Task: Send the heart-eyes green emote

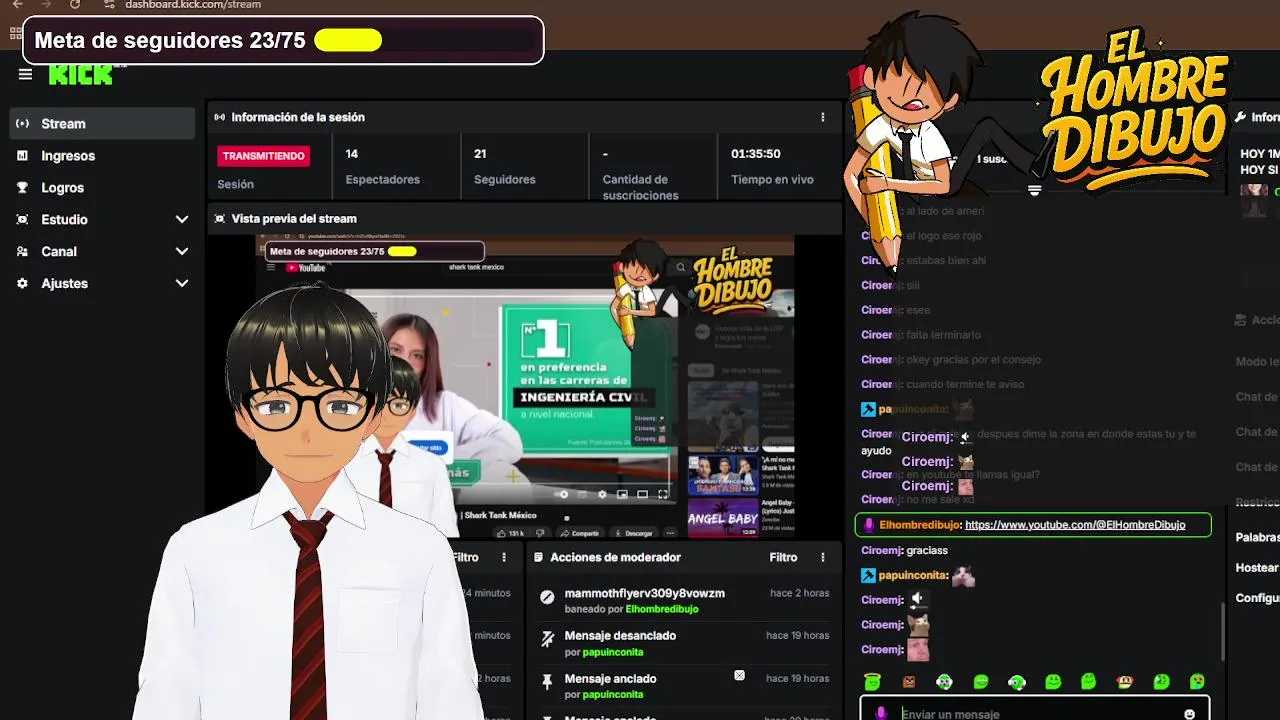Action: point(1197,682)
